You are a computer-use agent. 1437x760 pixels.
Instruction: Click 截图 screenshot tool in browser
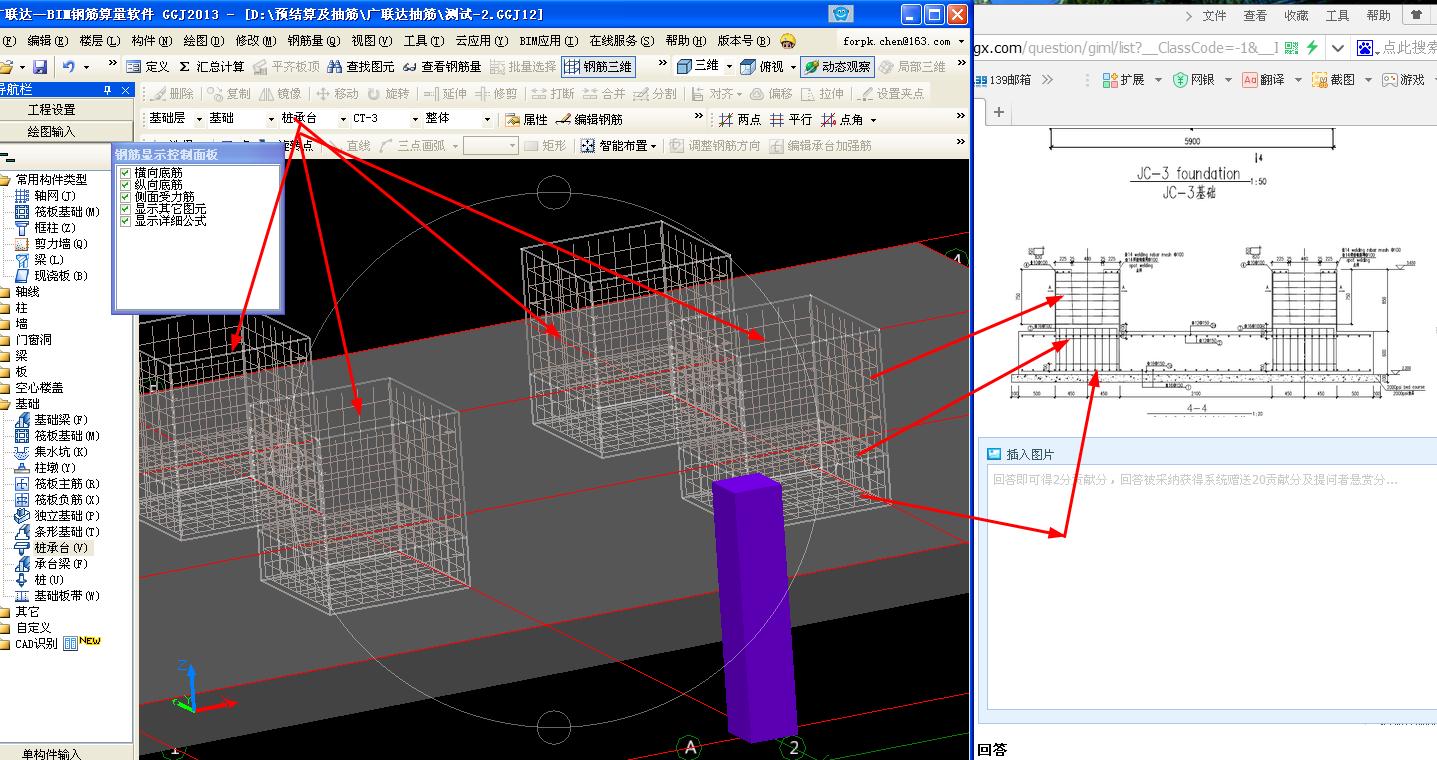tap(1334, 79)
